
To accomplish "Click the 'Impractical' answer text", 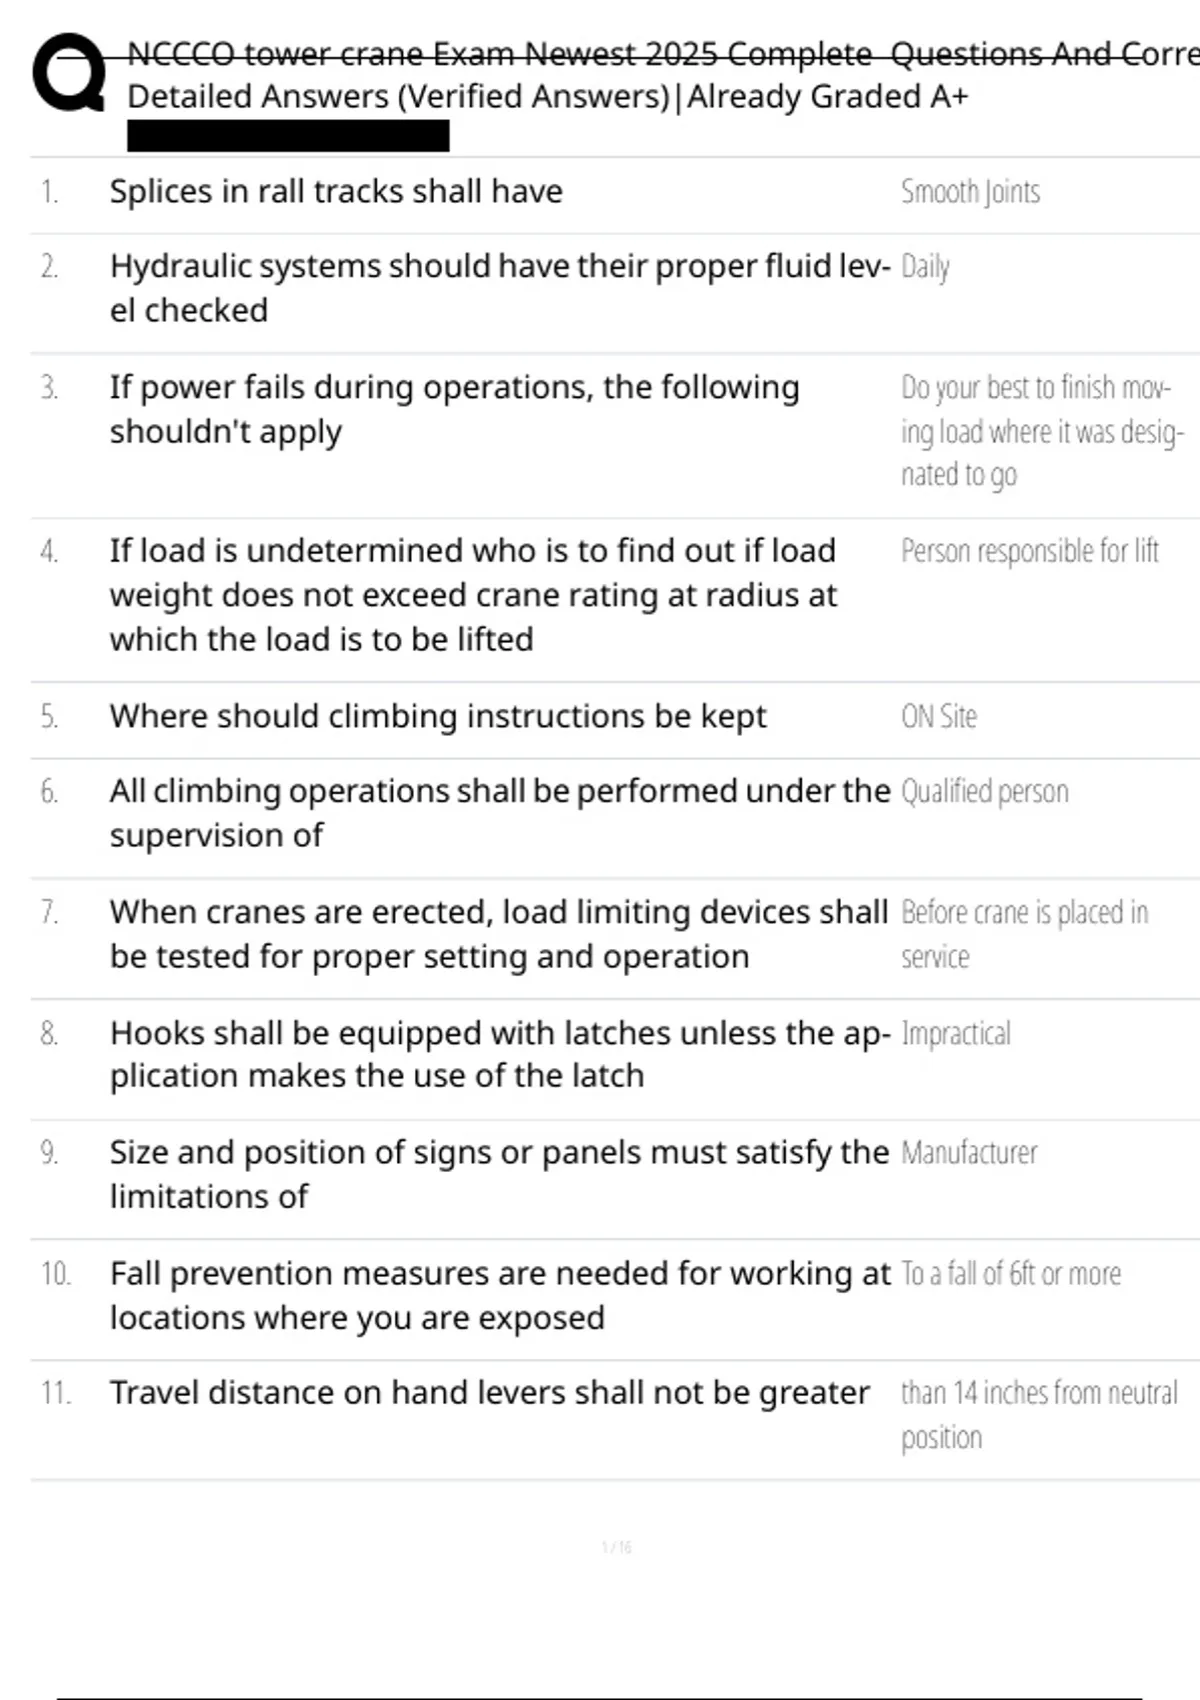I will pyautogui.click(x=955, y=1033).
